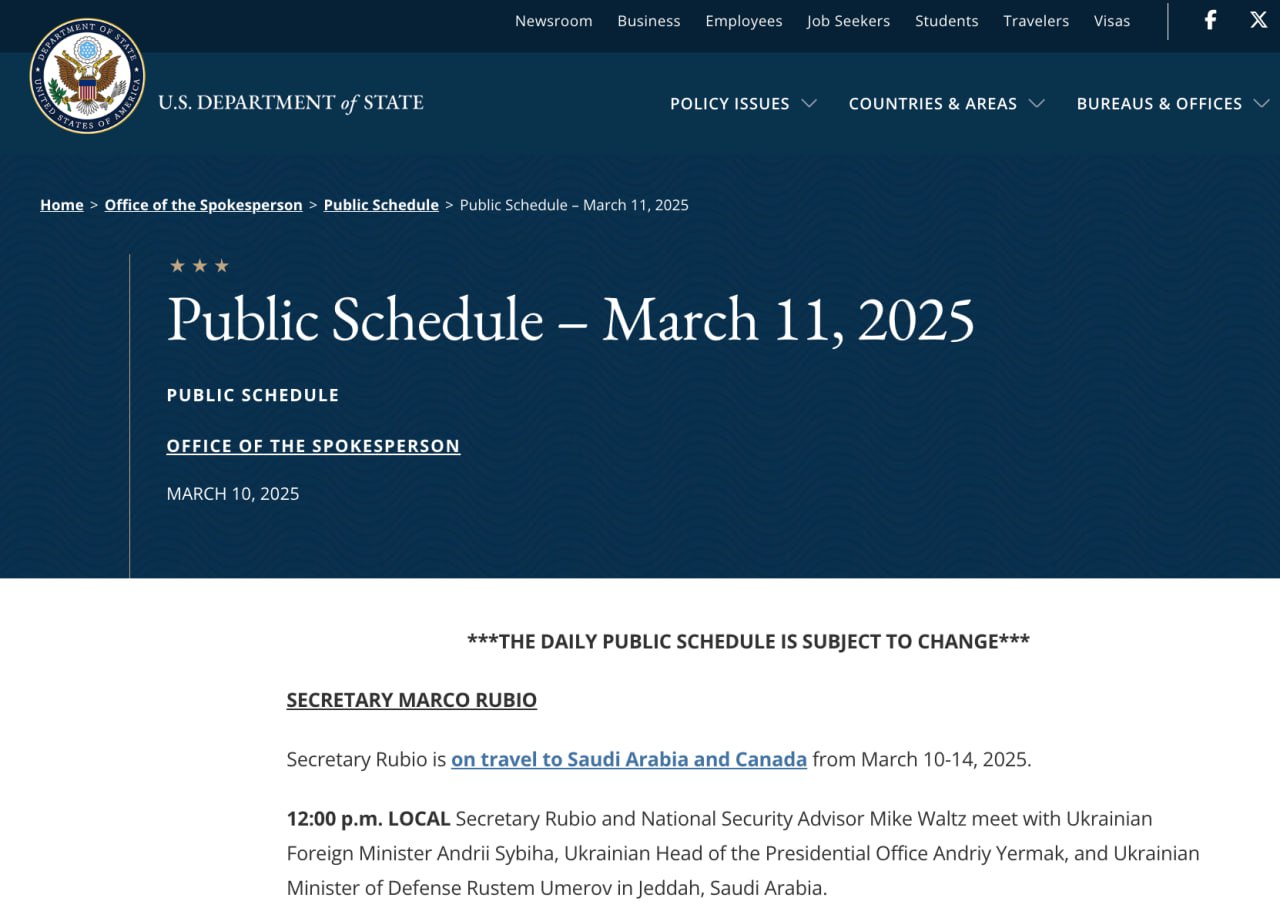Click the Policy Issues menu label
This screenshot has width=1280, height=918.
(x=729, y=104)
